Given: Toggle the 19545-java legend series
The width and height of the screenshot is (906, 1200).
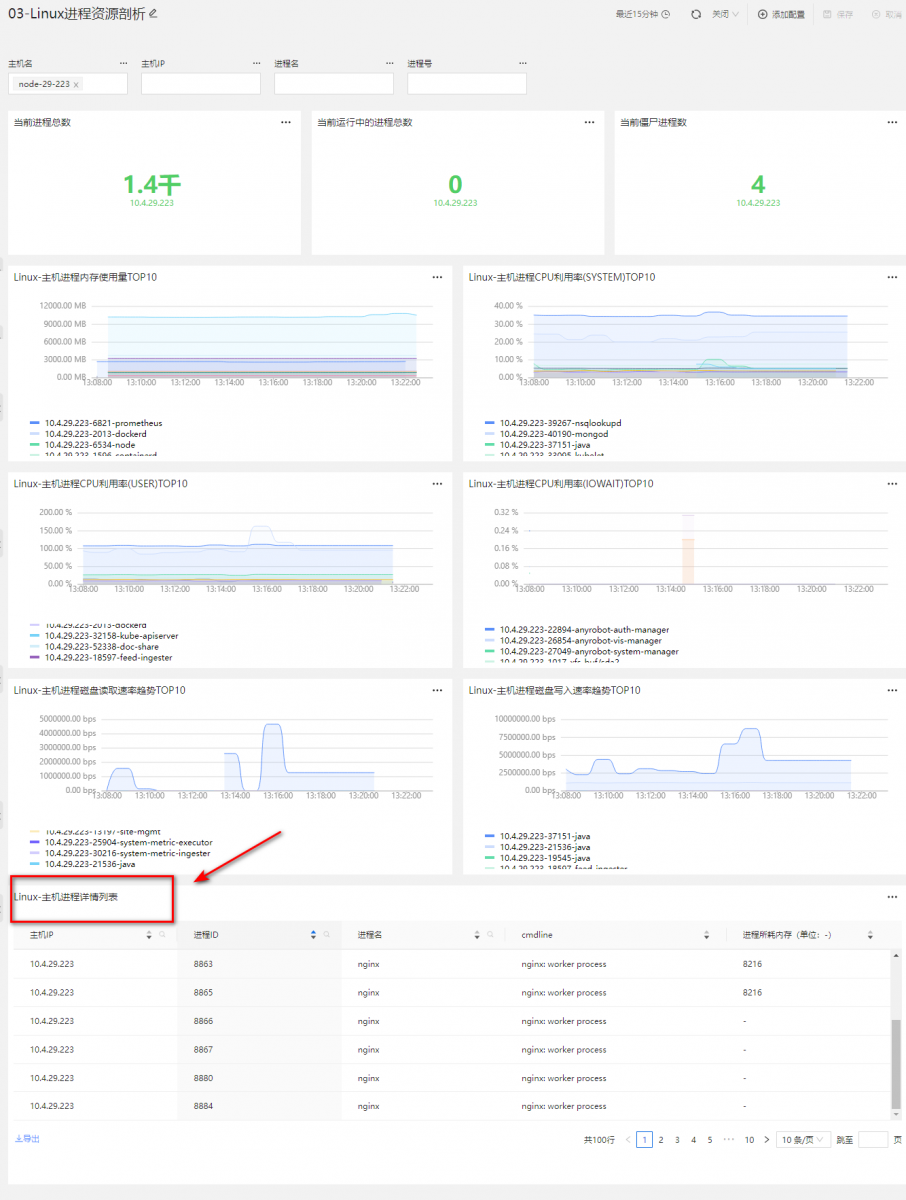Looking at the screenshot, I should point(537,858).
